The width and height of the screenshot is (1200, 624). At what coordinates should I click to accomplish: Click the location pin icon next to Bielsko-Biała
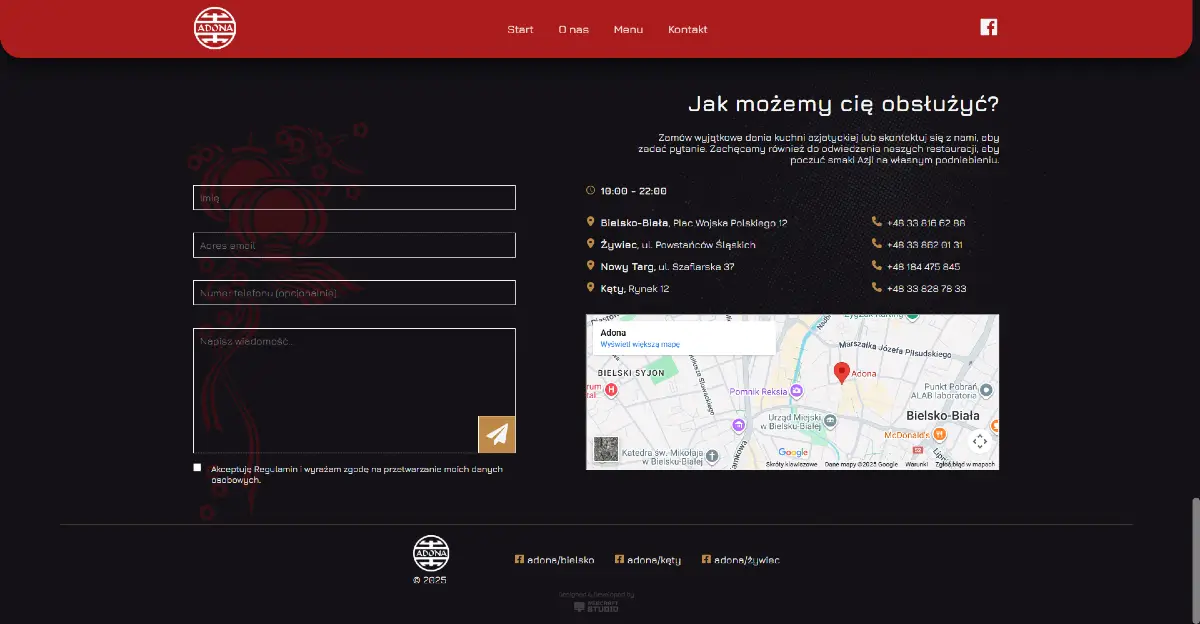590,221
